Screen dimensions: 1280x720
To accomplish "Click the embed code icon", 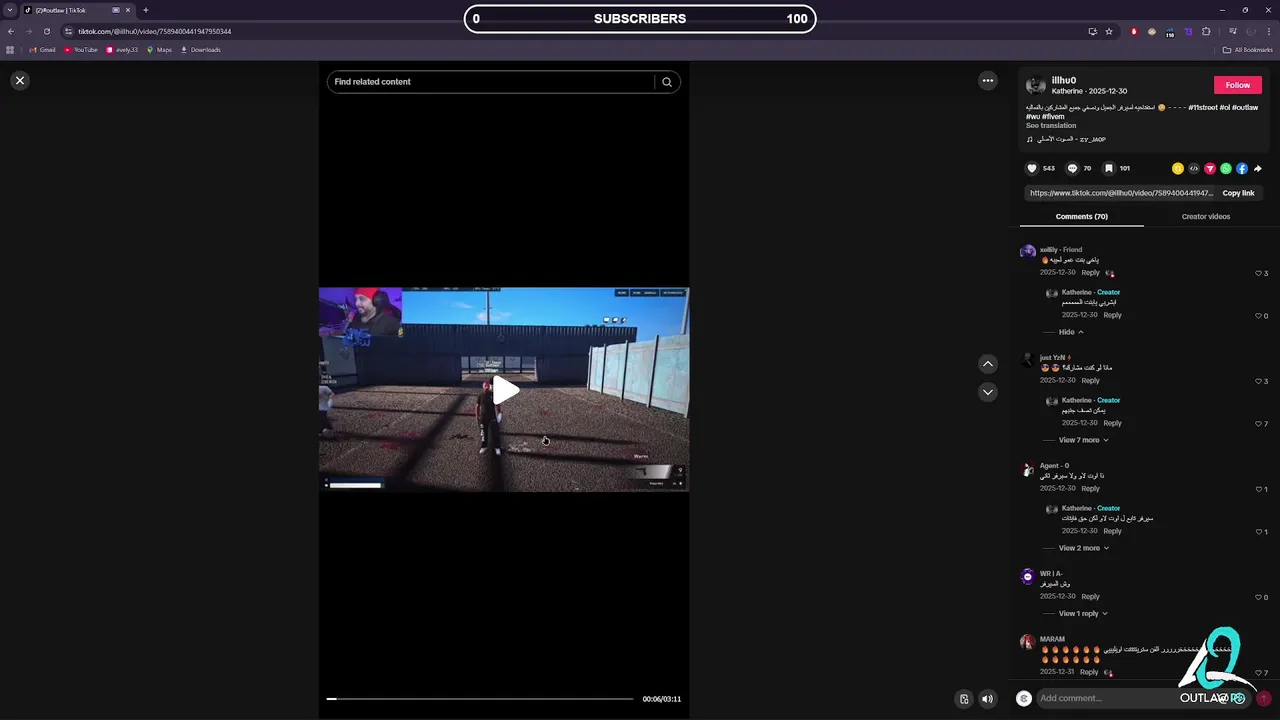I will tap(1194, 168).
